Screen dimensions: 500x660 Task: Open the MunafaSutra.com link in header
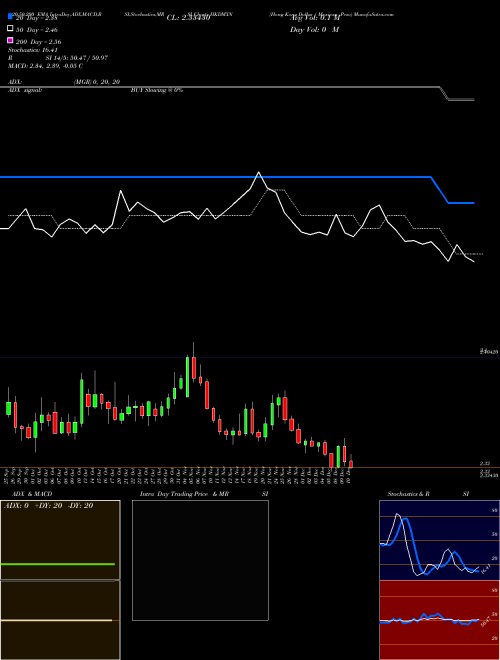374,14
